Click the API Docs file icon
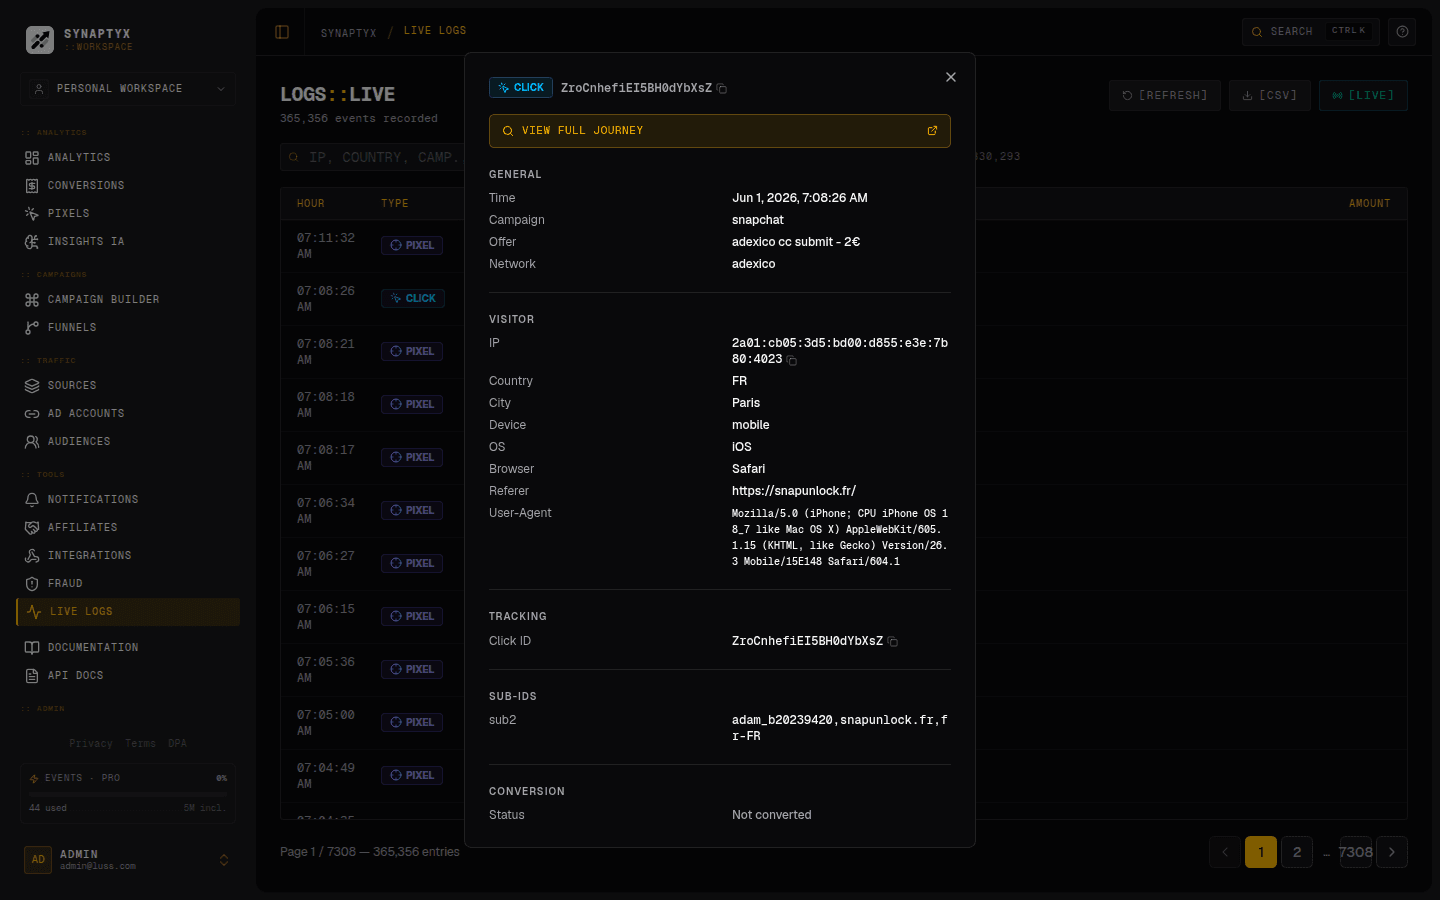Viewport: 1440px width, 900px height. tap(32, 676)
